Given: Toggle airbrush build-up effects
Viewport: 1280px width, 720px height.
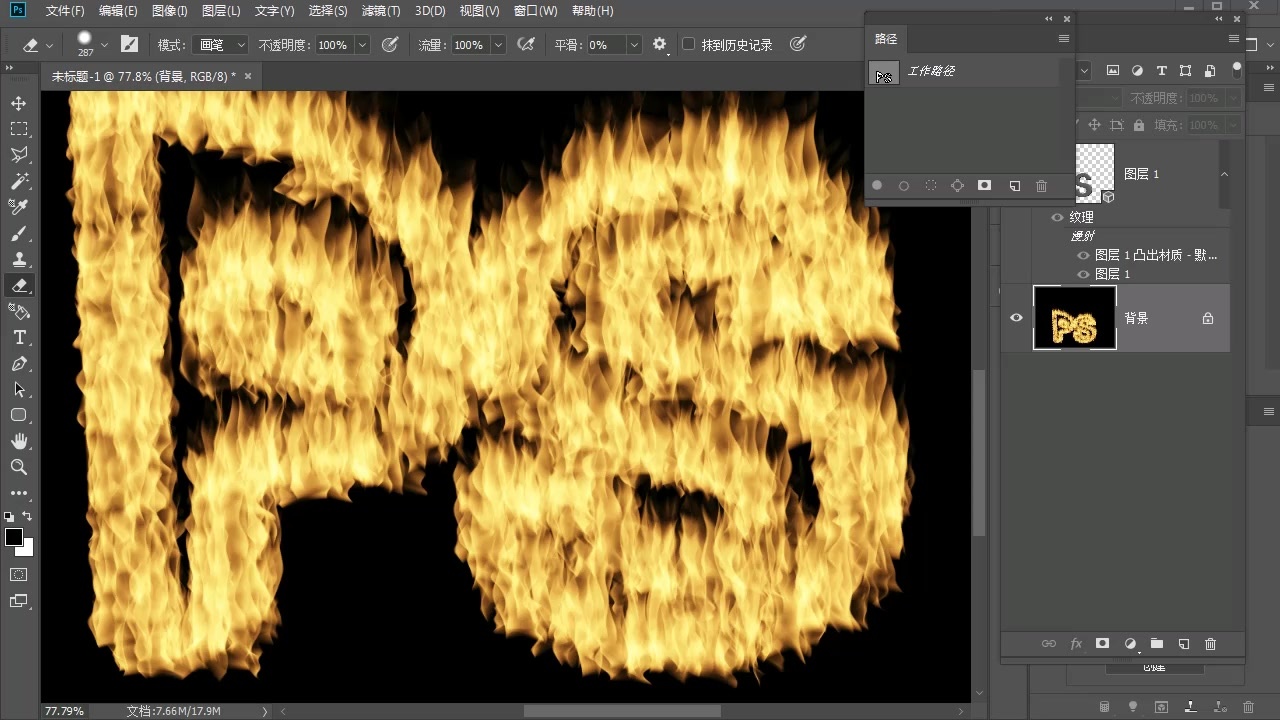Looking at the screenshot, I should [526, 44].
